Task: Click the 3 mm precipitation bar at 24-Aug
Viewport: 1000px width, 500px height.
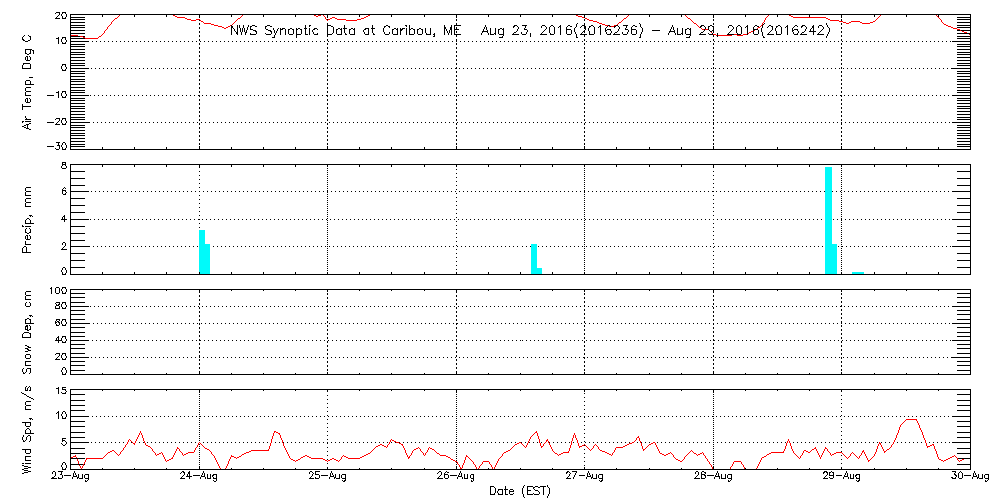Action: point(202,252)
